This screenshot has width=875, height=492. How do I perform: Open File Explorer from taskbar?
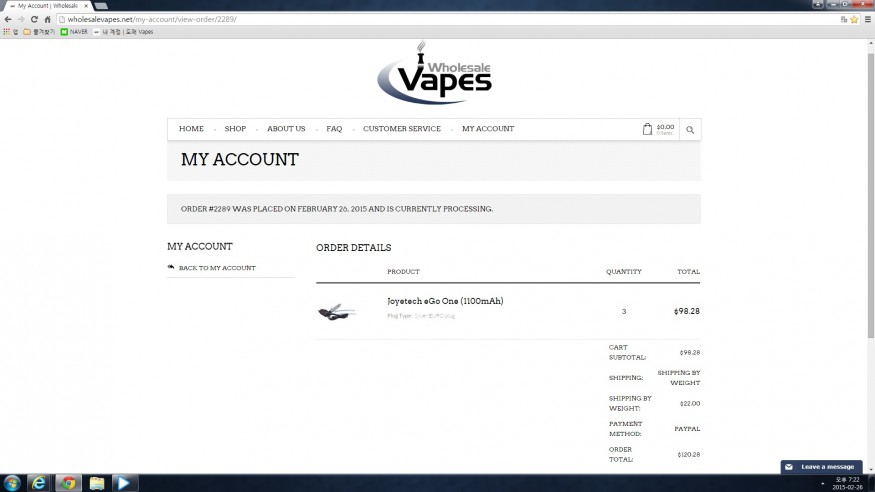point(97,483)
